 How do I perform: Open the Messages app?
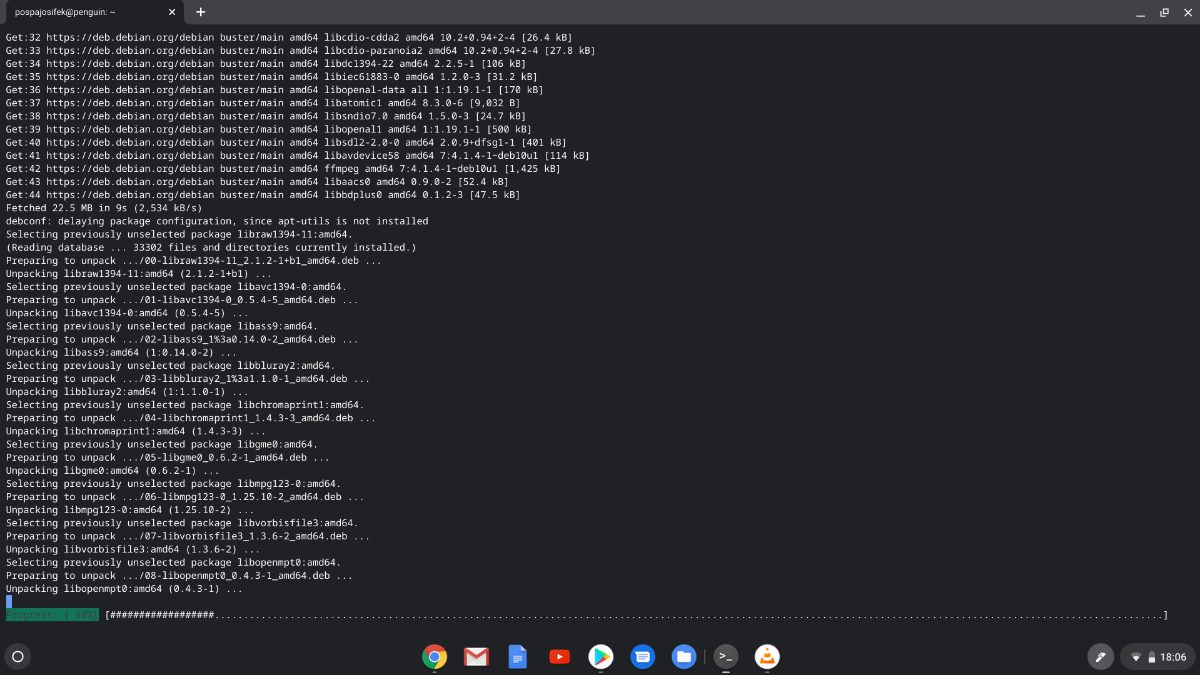tap(642, 657)
